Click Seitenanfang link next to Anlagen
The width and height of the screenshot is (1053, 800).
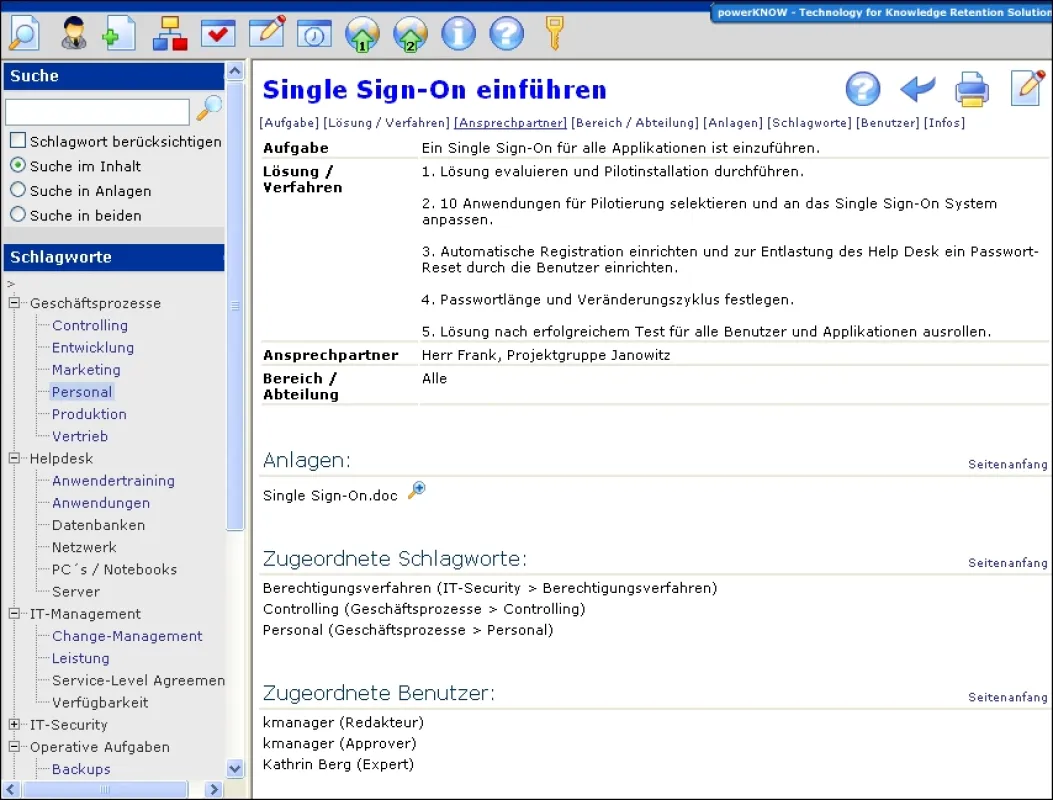pos(1007,464)
